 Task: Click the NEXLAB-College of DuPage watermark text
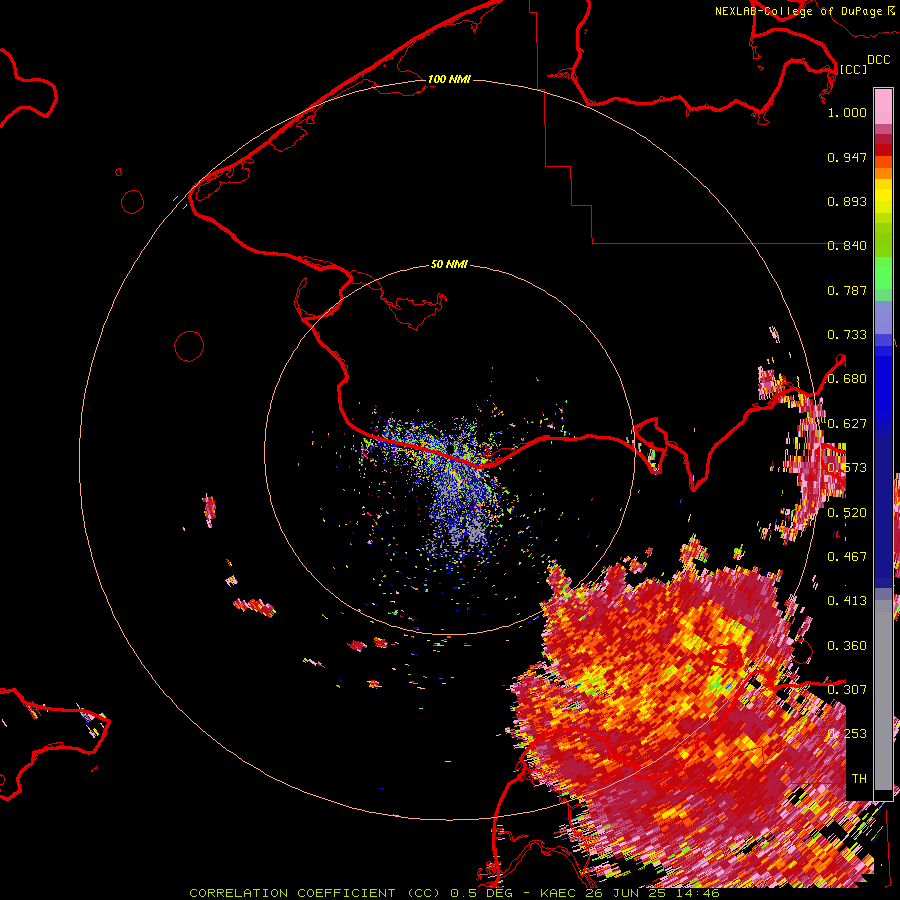point(798,11)
